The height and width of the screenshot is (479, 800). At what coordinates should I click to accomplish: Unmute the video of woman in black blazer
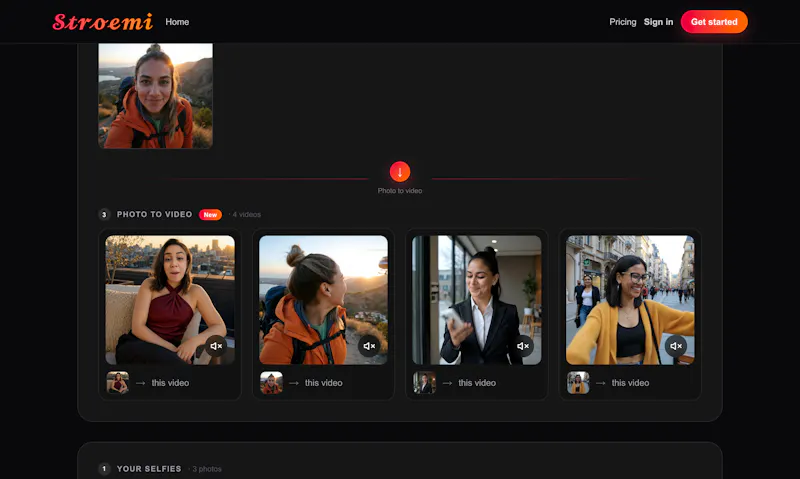click(x=522, y=346)
